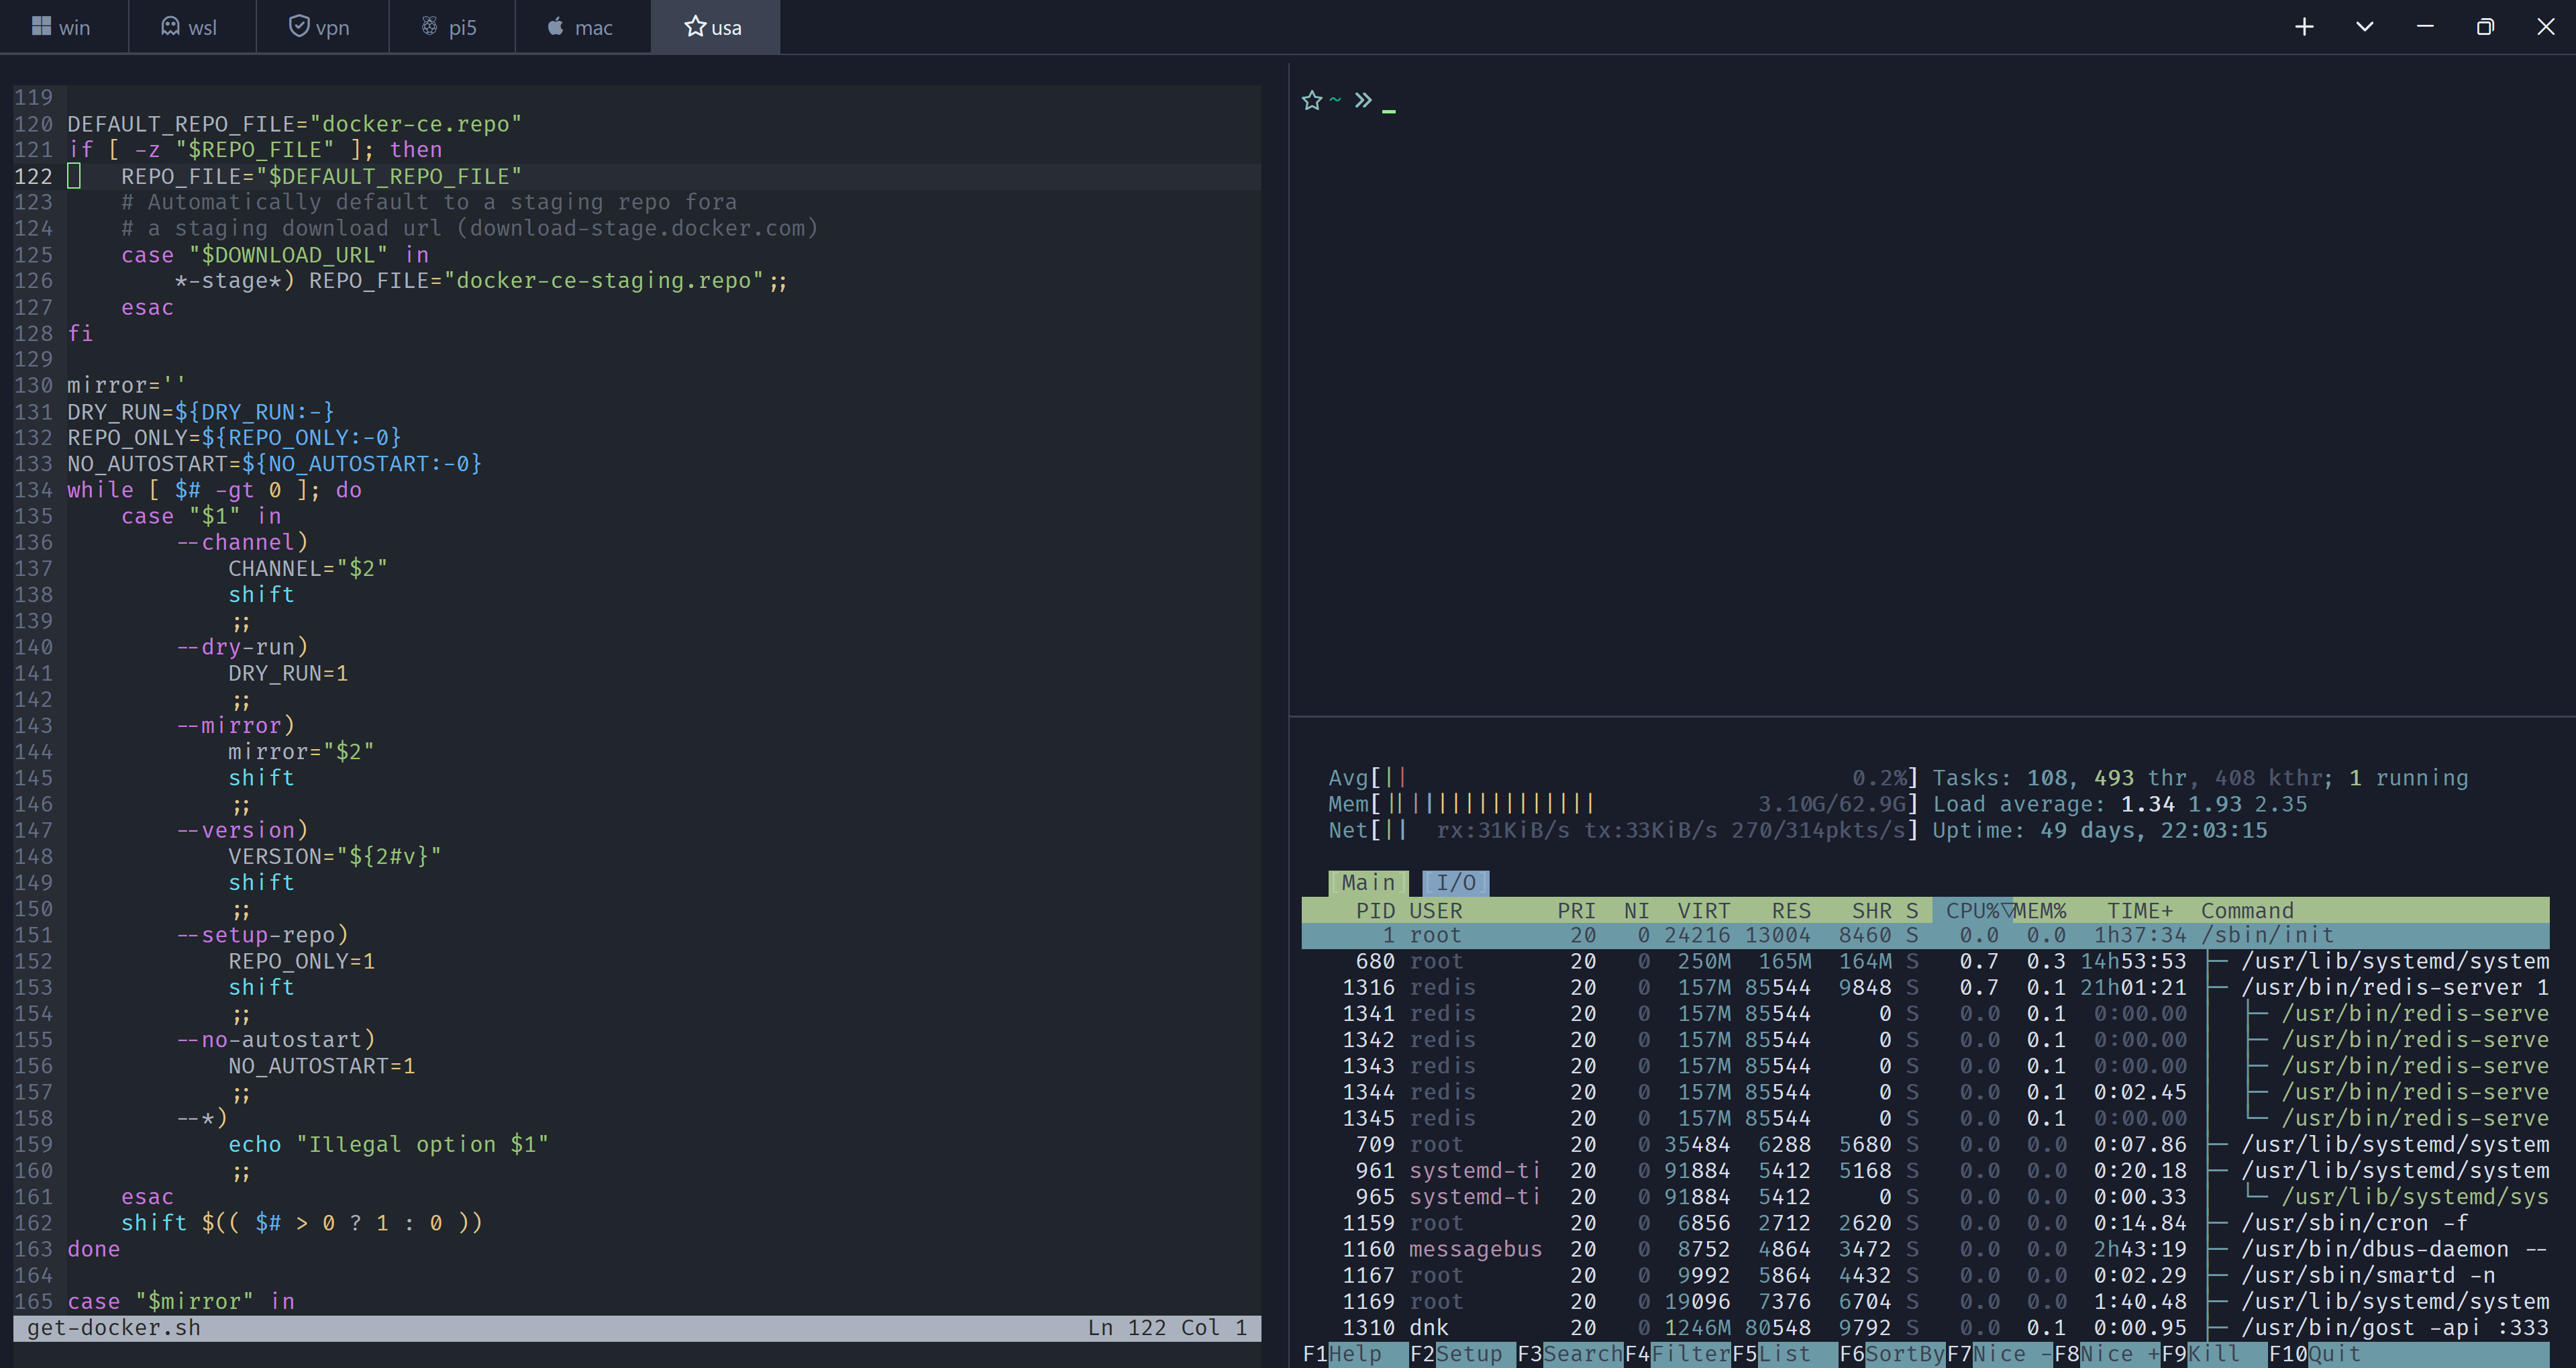Sort htop by CPU% column header

1972,910
